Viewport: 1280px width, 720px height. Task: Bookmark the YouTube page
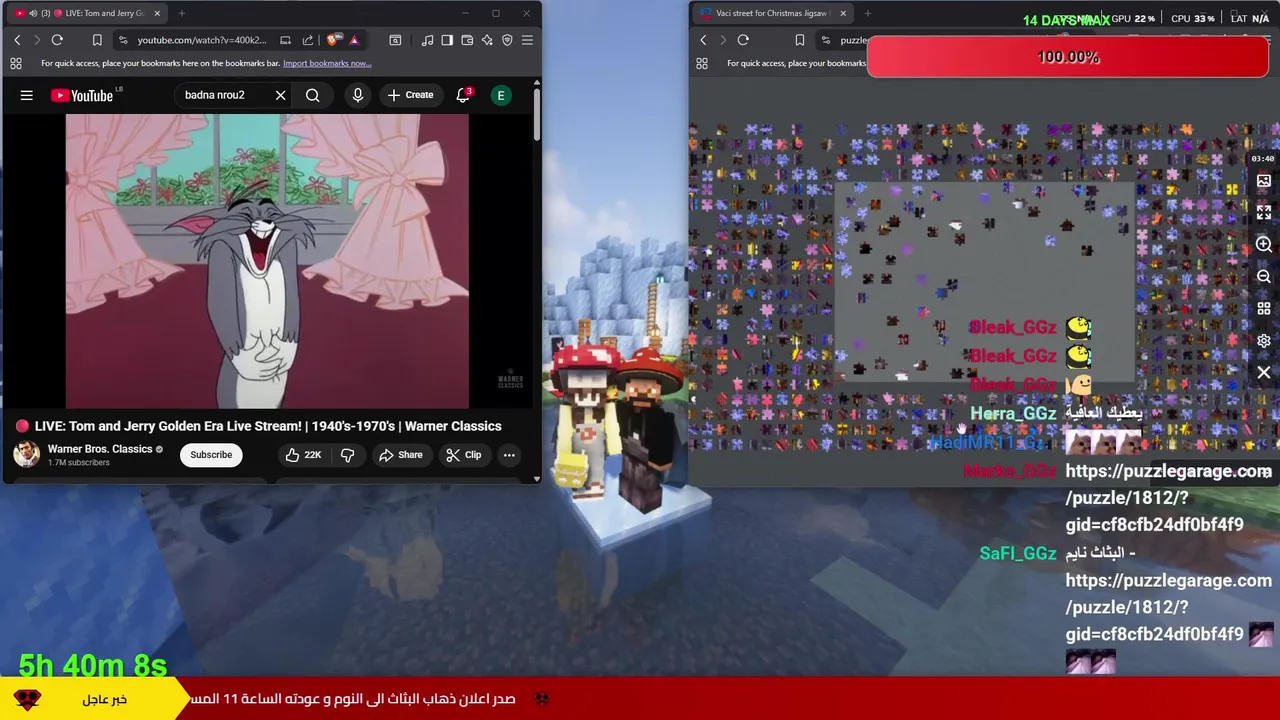(x=97, y=40)
